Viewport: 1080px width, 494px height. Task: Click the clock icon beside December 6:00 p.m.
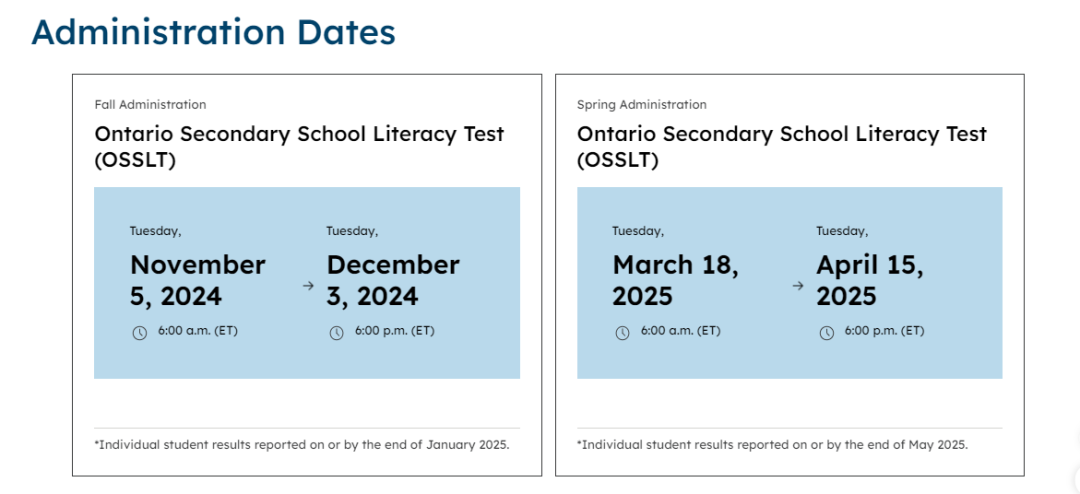[x=336, y=332]
